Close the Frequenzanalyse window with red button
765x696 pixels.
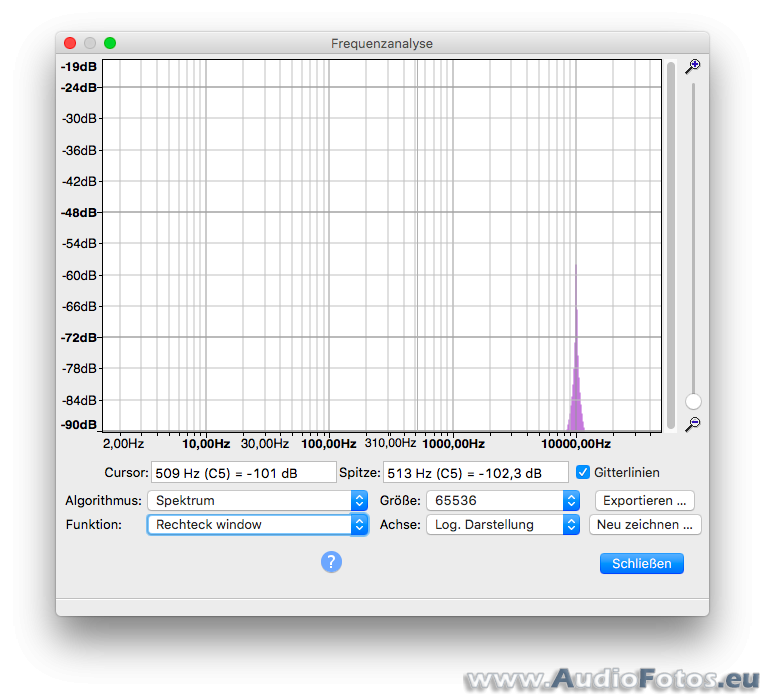[x=70, y=43]
